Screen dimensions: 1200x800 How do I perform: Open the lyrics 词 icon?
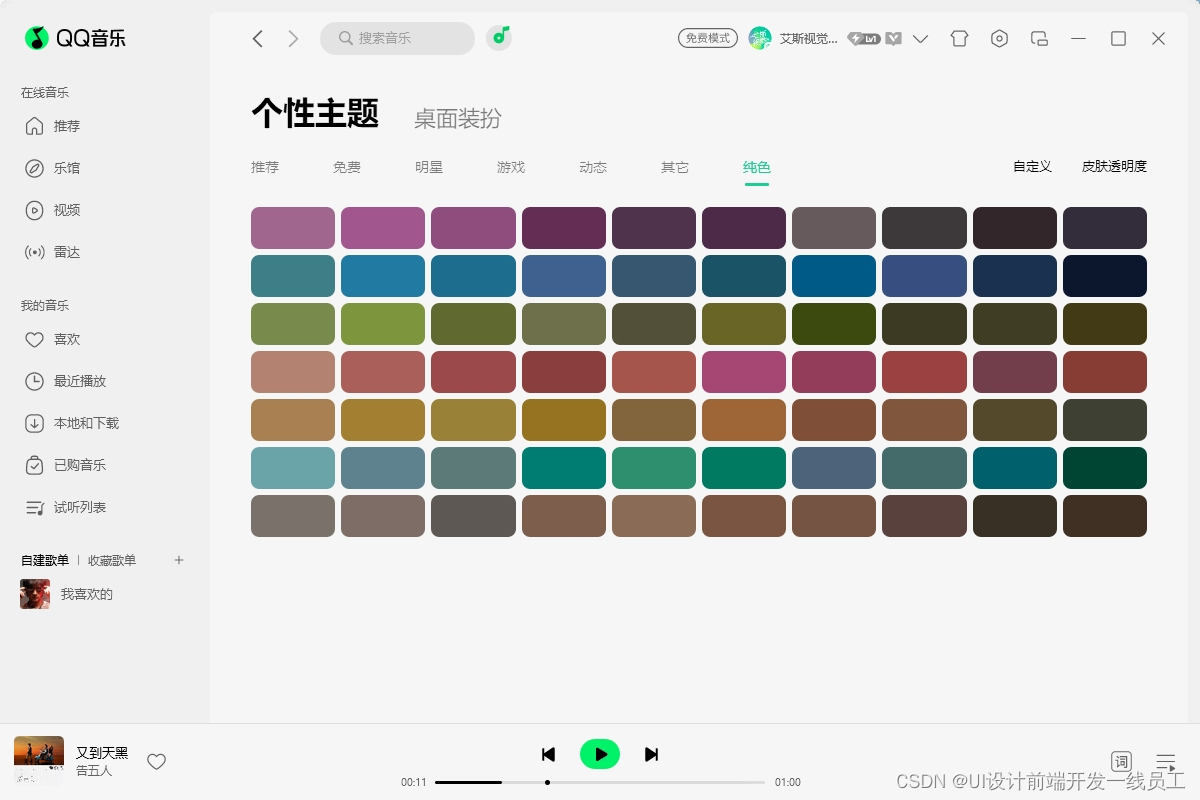[1121, 762]
